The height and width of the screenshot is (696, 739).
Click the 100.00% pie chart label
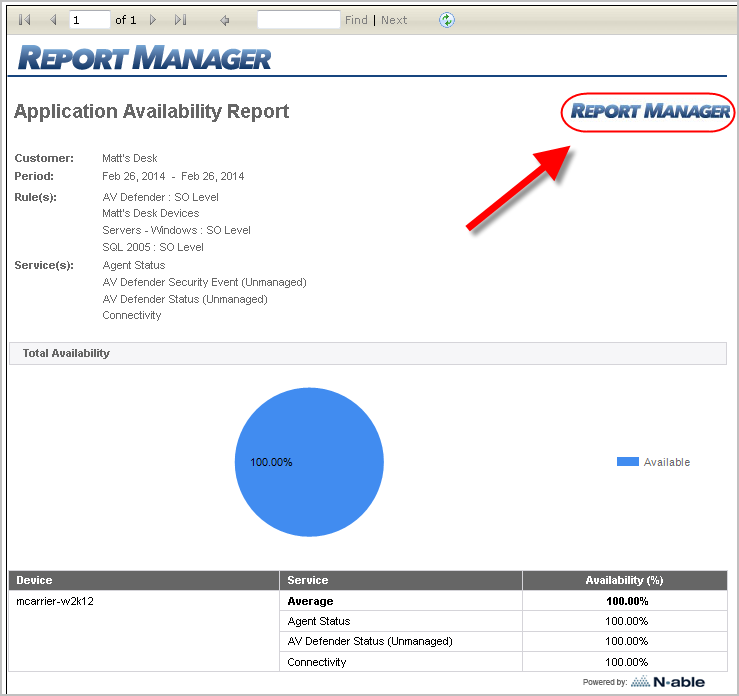[x=271, y=462]
